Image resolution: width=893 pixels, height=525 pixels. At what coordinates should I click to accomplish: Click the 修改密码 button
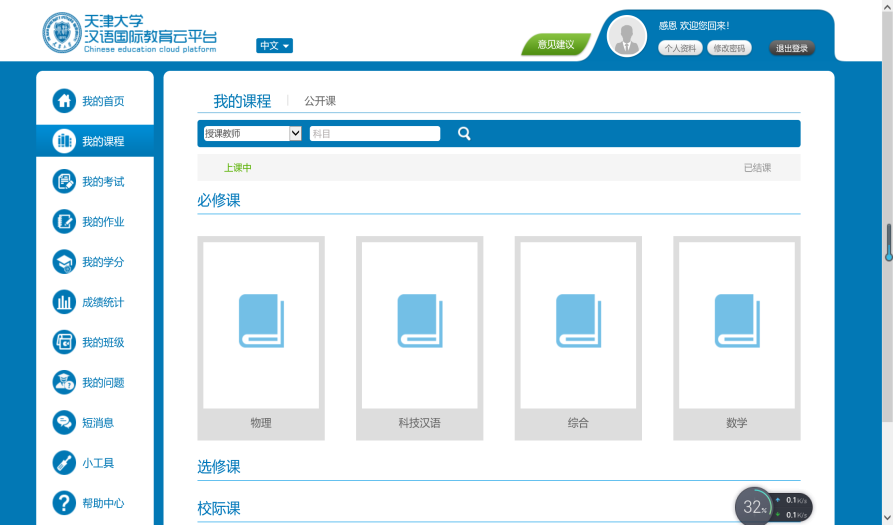[x=729, y=48]
